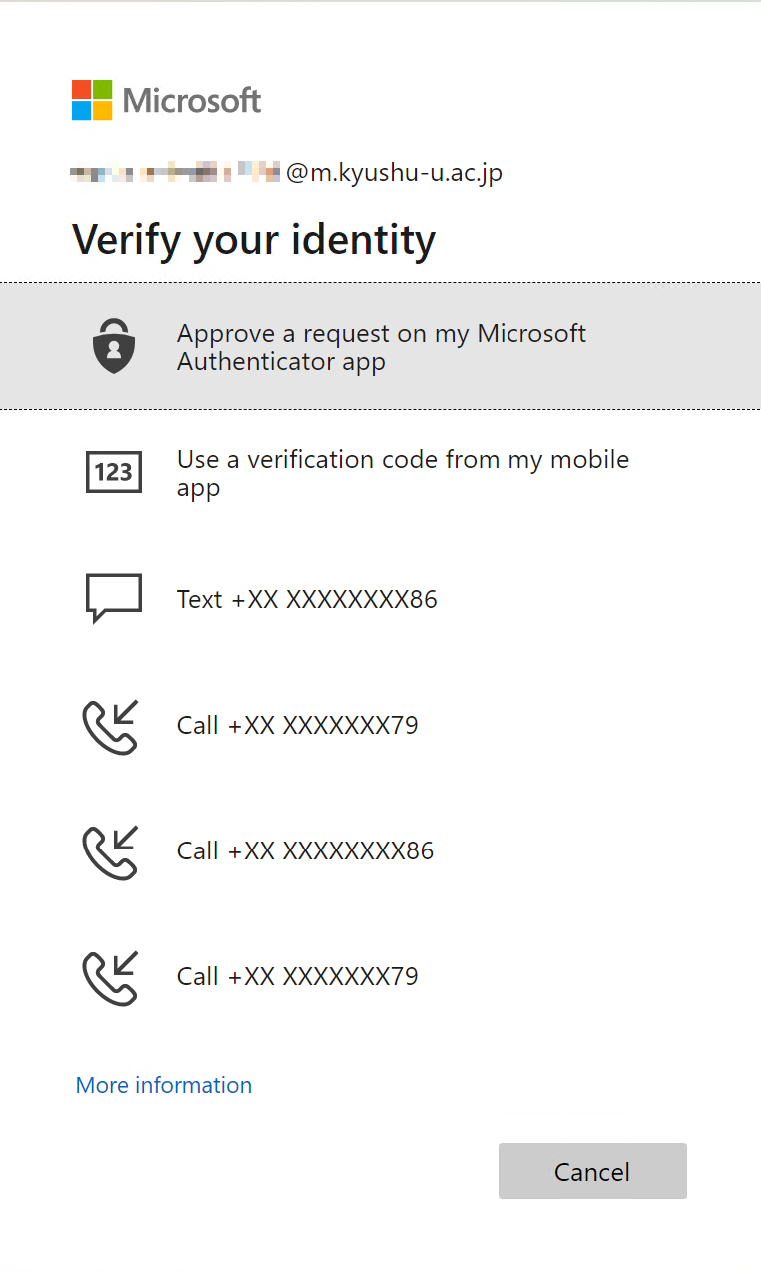Click the blurred account username text
761x1272 pixels.
click(x=175, y=173)
